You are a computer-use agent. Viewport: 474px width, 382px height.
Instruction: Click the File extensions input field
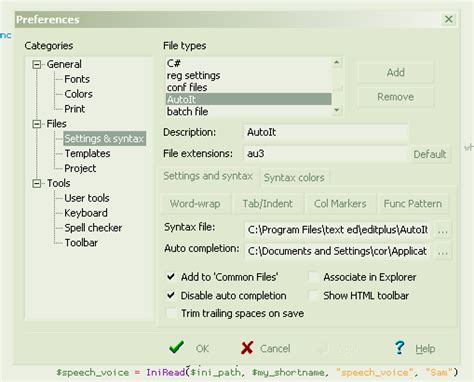(326, 154)
